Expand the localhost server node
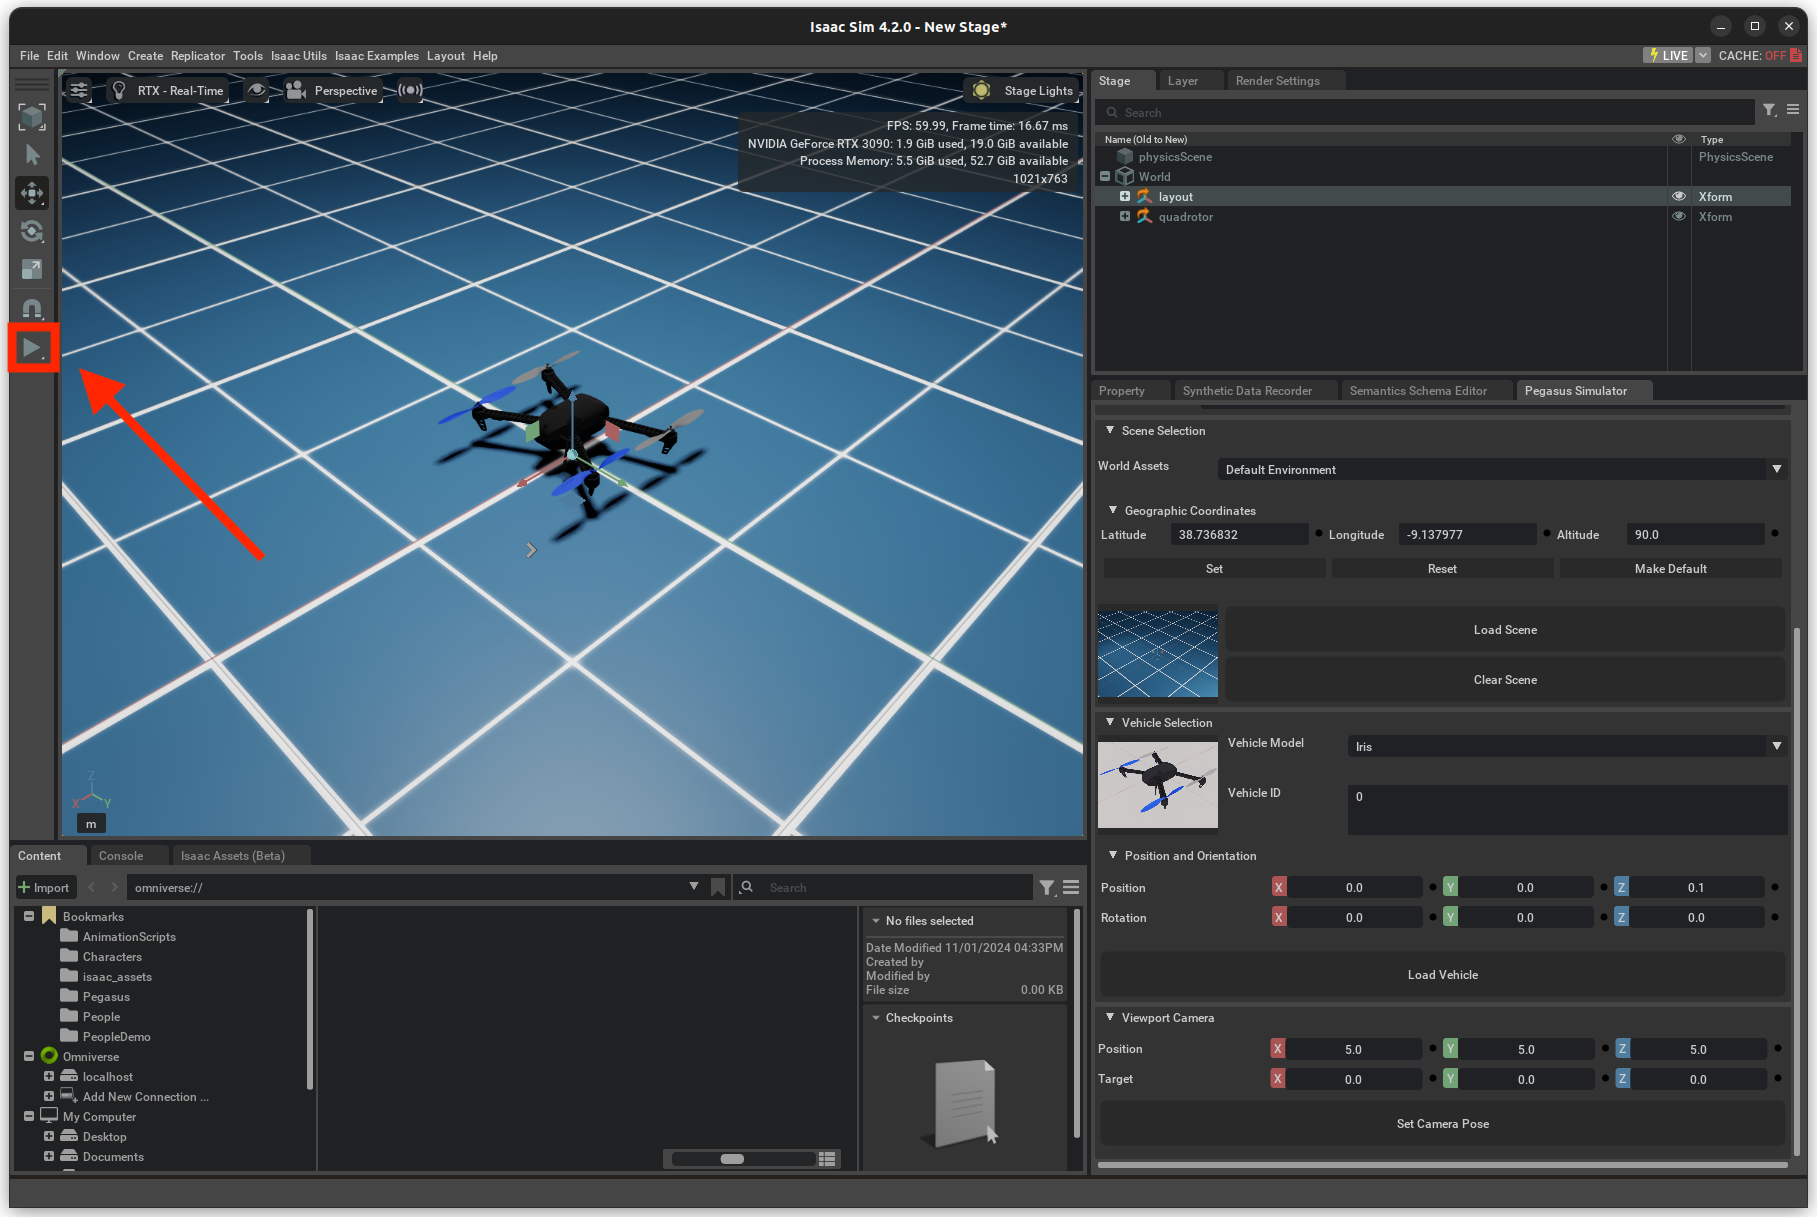Screen dimensions: 1817x1217 48,1076
